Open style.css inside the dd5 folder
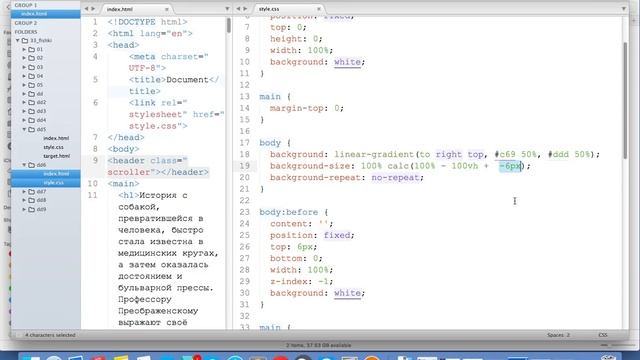This screenshot has width=640, height=360. click(53, 147)
